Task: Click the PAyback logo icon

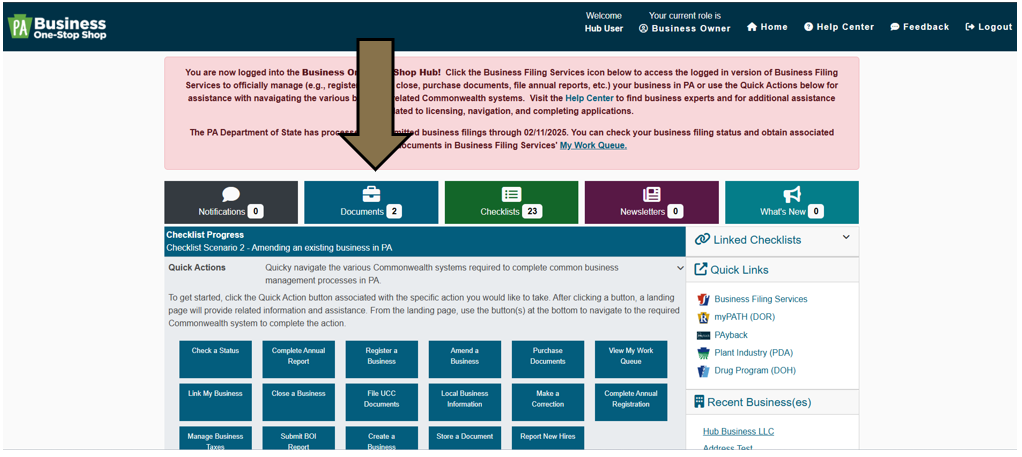Action: click(x=703, y=335)
